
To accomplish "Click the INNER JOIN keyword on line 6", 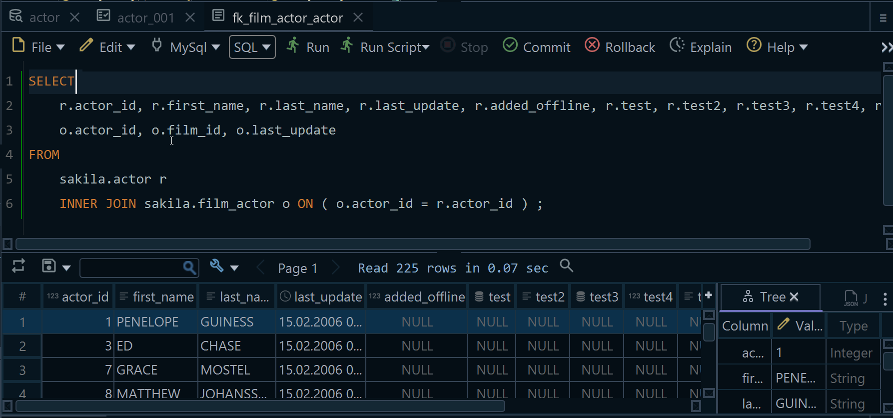I will pyautogui.click(x=97, y=204).
